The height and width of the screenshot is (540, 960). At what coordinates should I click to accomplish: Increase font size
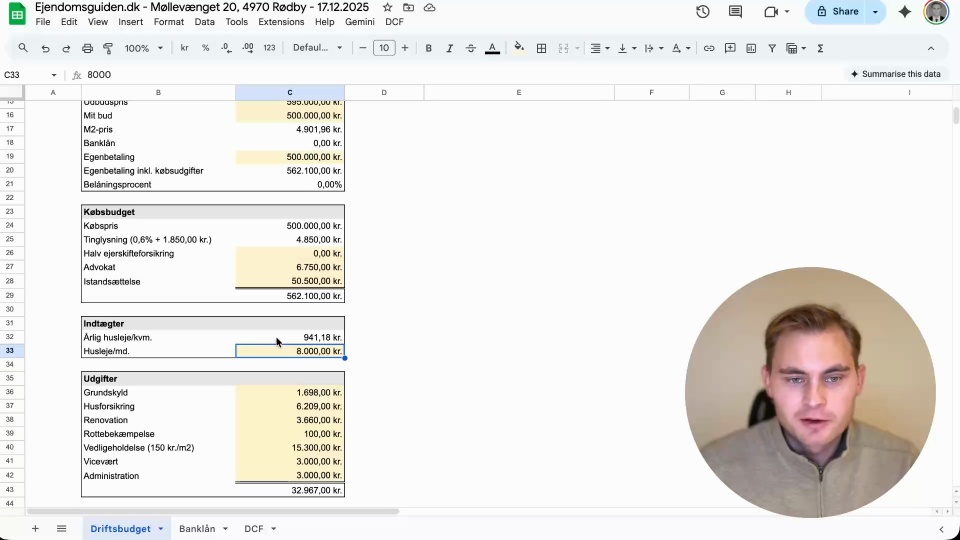405,48
